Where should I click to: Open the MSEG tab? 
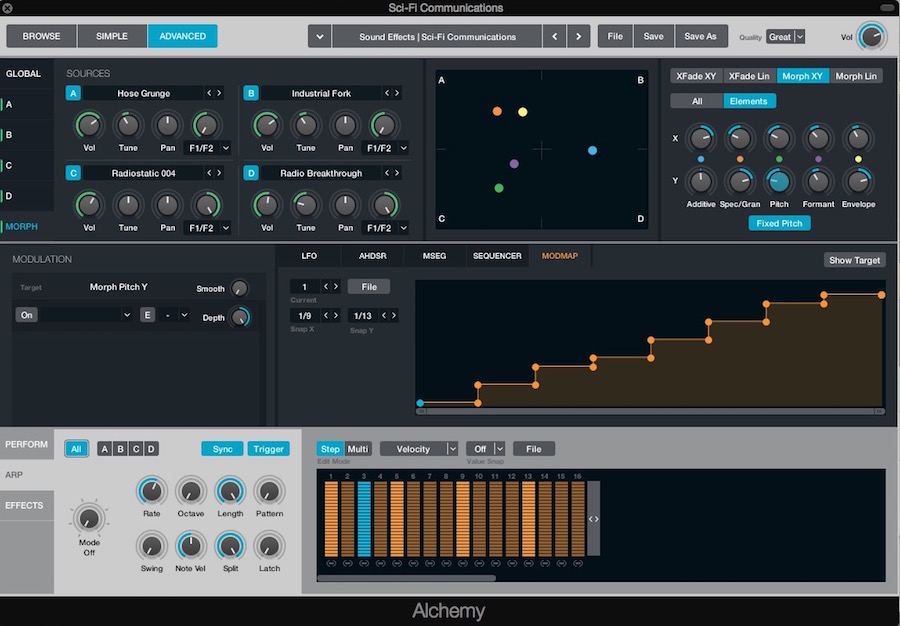435,255
